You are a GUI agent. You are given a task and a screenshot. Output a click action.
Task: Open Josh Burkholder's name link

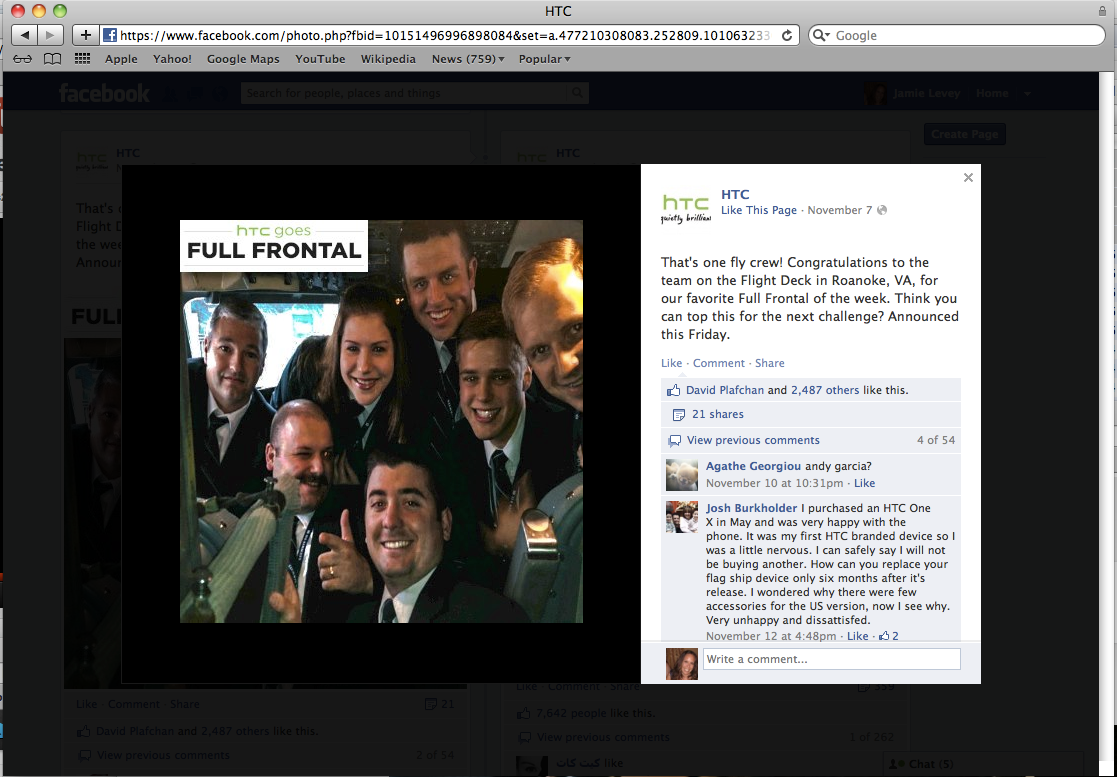752,509
